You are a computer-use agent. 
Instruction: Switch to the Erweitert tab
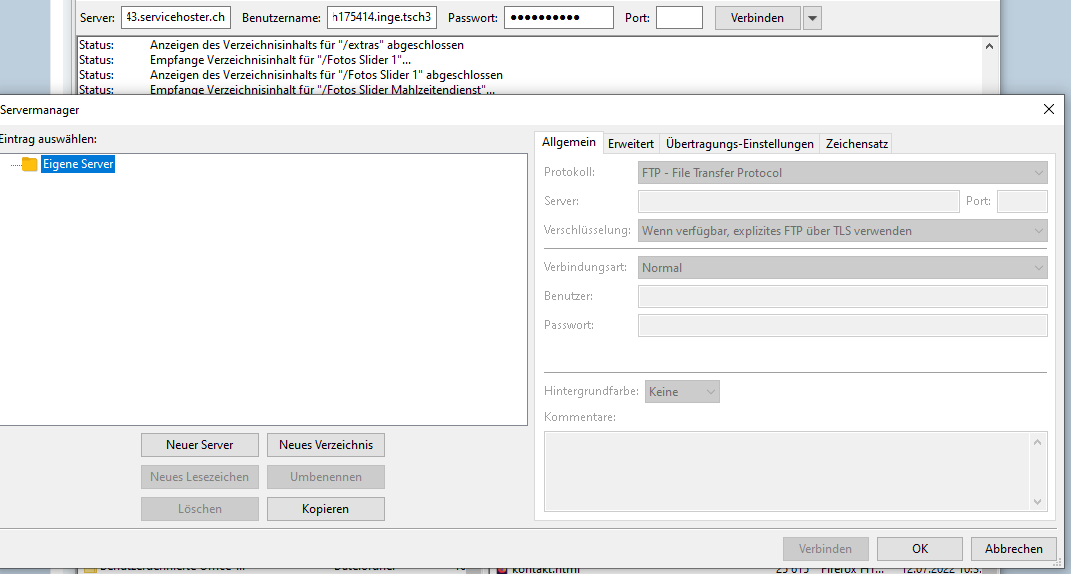[631, 143]
